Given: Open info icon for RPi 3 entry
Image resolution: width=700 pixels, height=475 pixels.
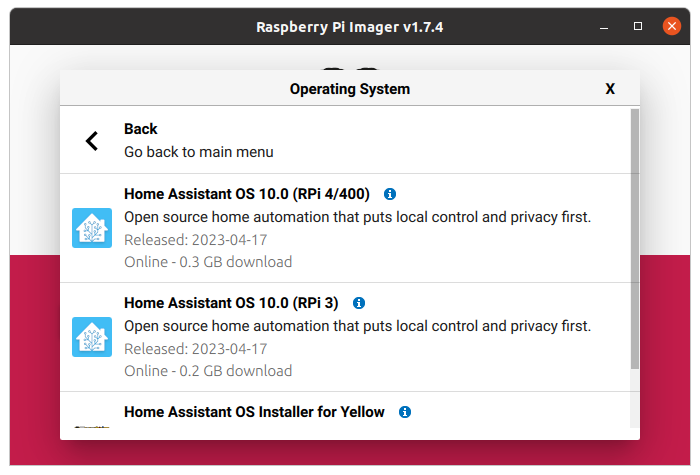Looking at the screenshot, I should tap(359, 303).
